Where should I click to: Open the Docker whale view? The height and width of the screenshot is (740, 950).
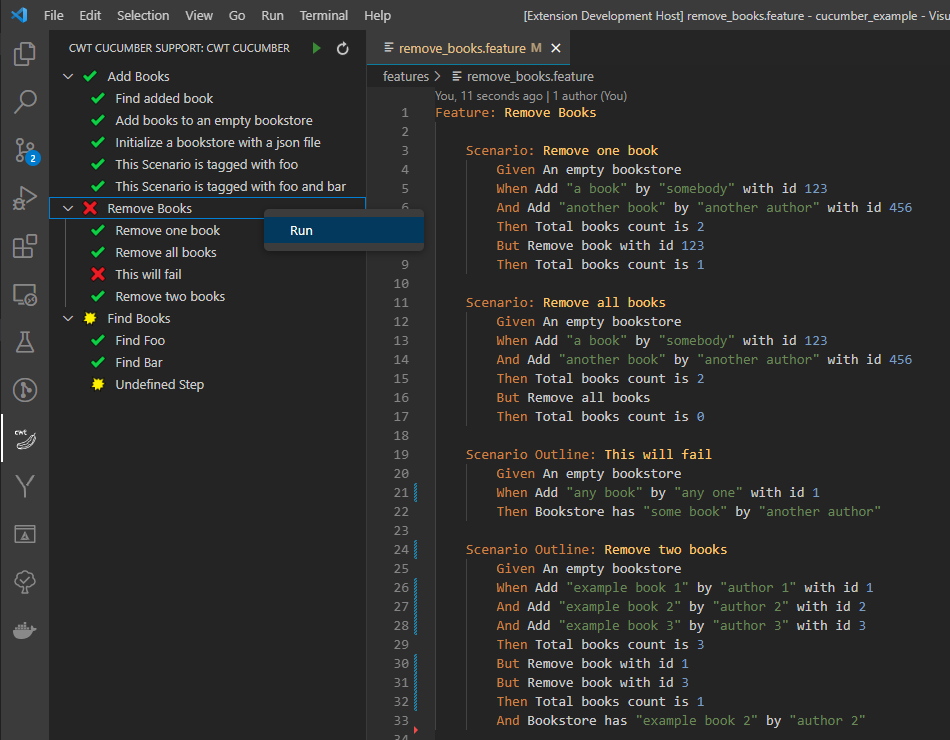tap(23, 630)
